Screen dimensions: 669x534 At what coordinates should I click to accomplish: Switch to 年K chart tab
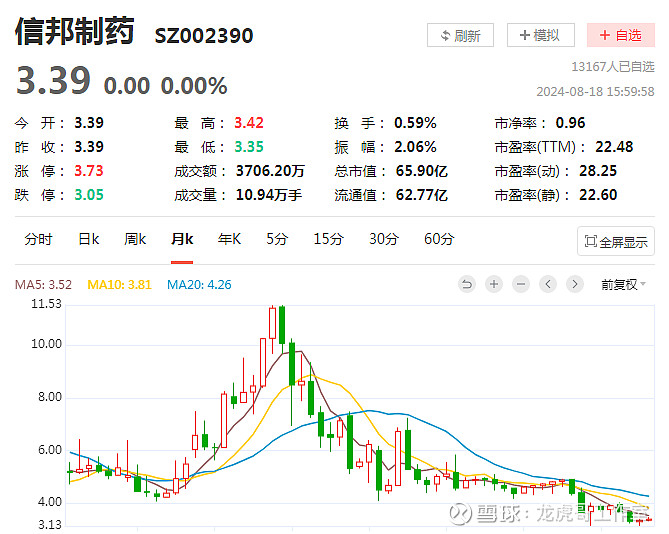pyautogui.click(x=229, y=239)
